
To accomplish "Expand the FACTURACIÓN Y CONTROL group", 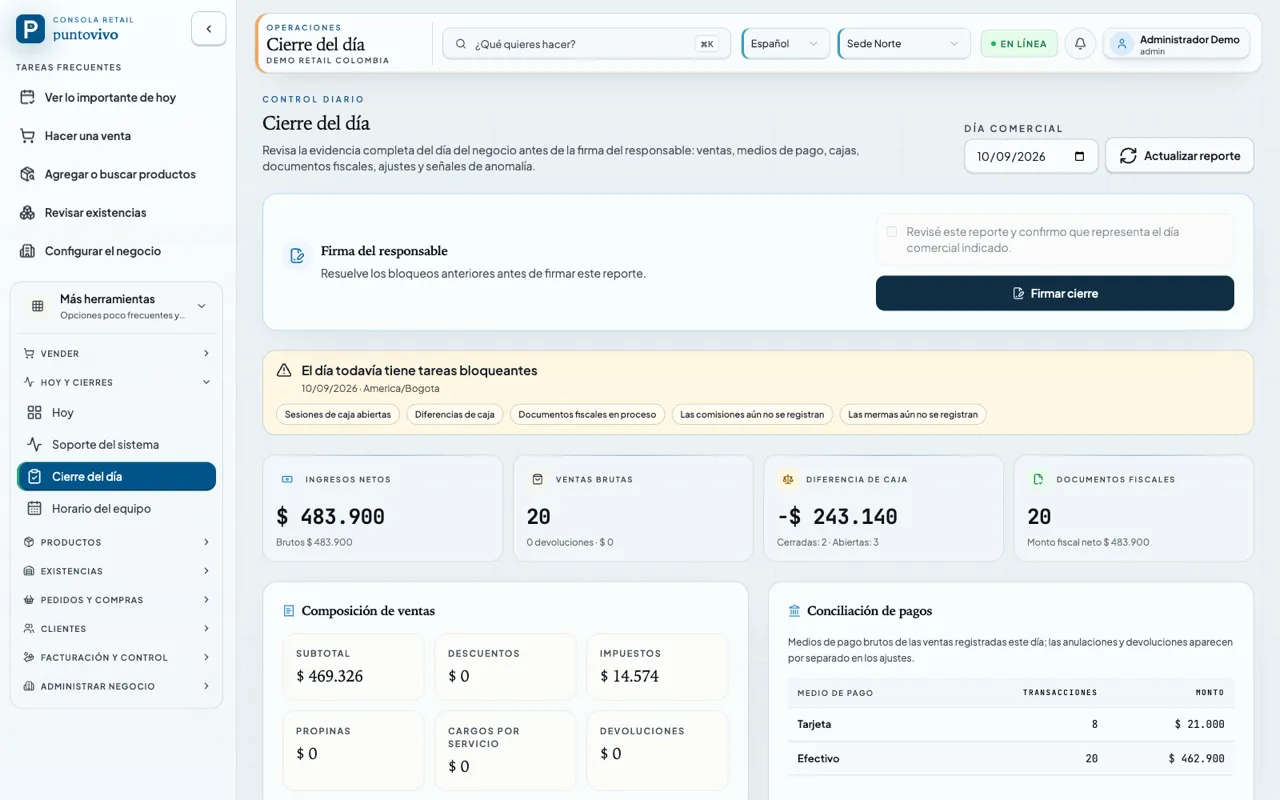I will point(117,658).
